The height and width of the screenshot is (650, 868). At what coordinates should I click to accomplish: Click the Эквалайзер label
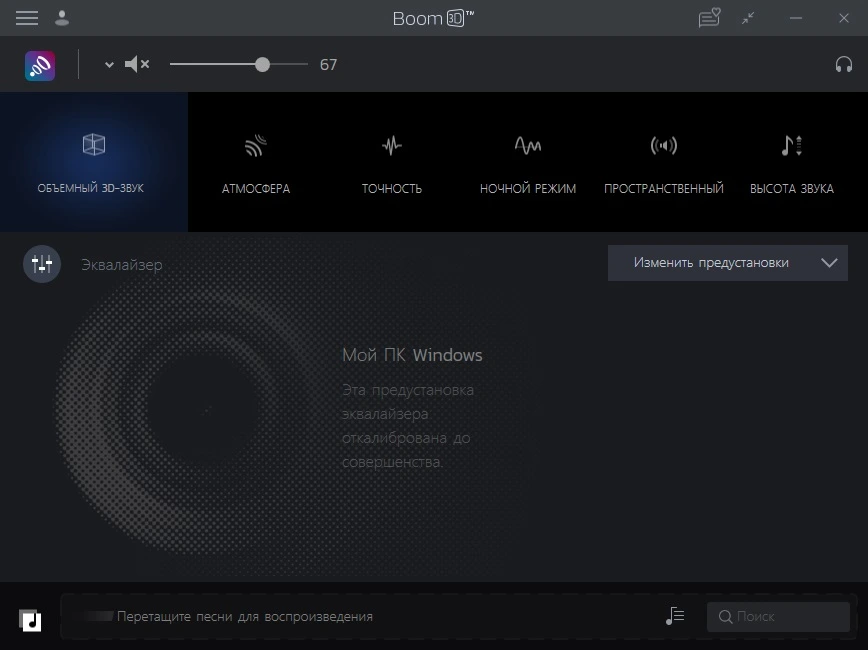122,265
